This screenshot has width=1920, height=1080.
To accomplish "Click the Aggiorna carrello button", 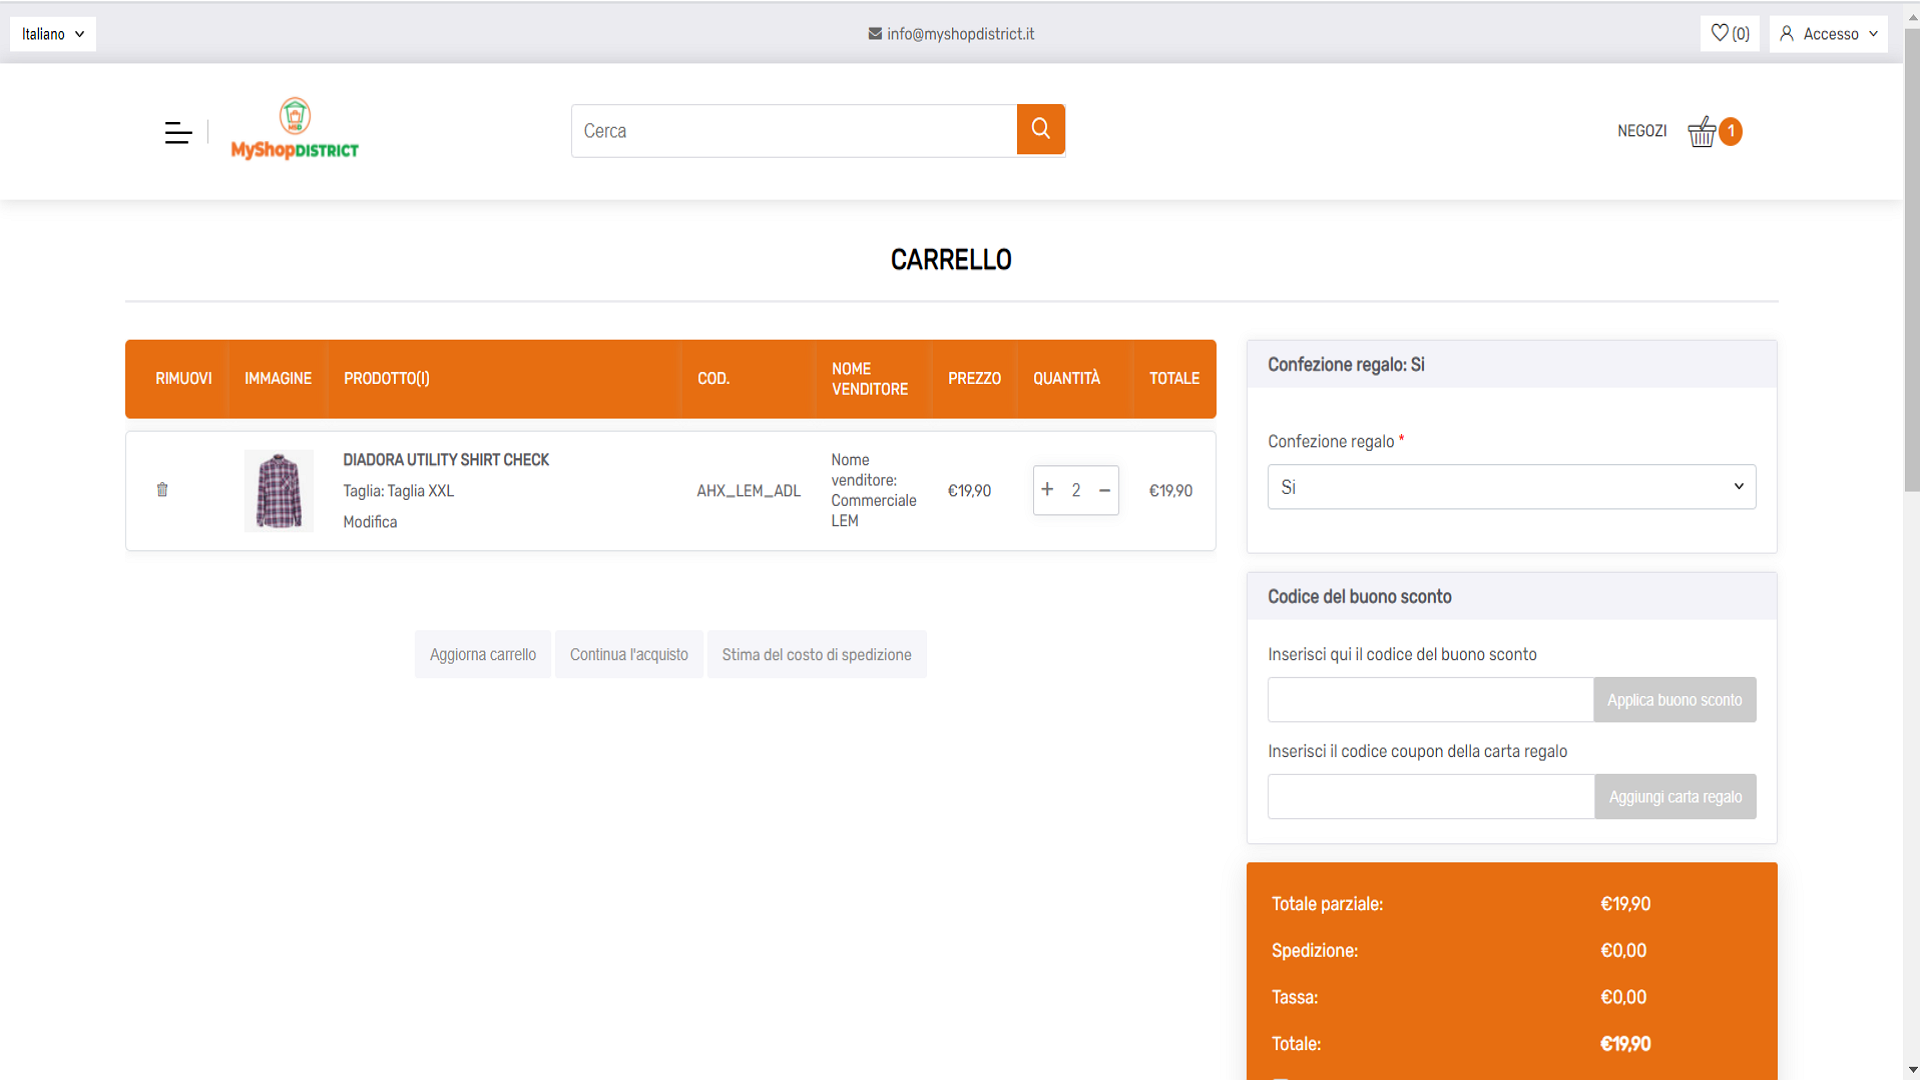I will pyautogui.click(x=483, y=654).
